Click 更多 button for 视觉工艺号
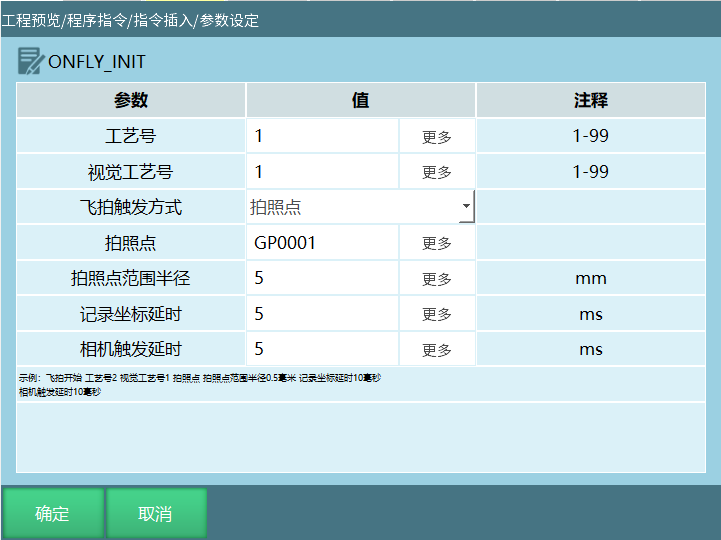Viewport: 721px width, 540px height. [x=437, y=172]
